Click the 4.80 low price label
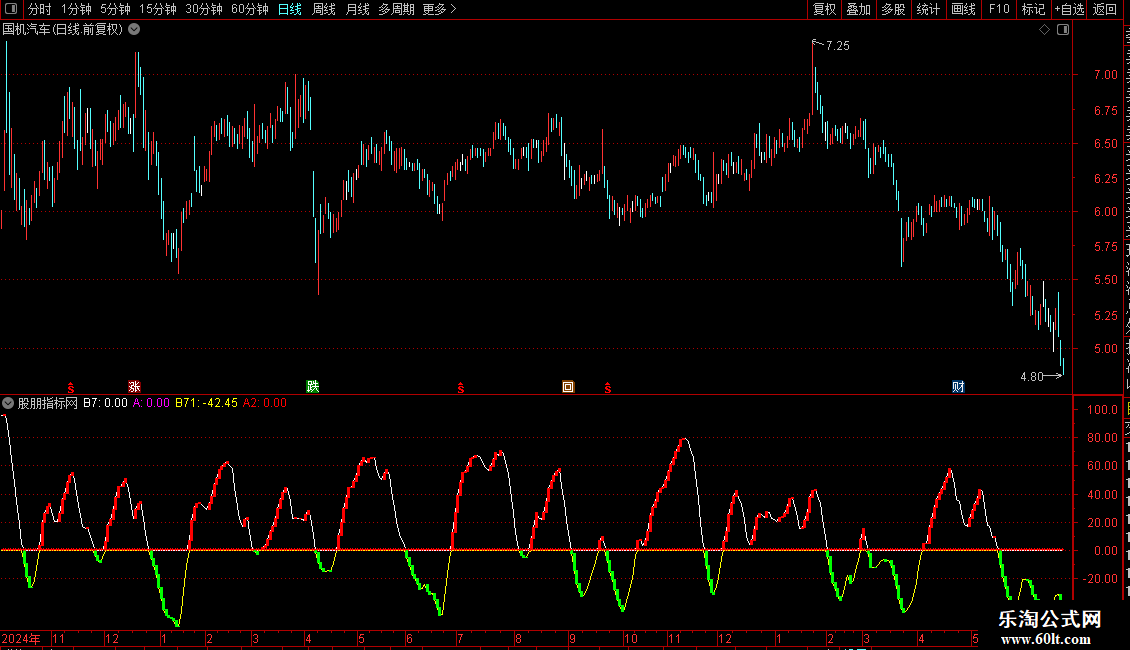The width and height of the screenshot is (1130, 650). tap(1032, 376)
